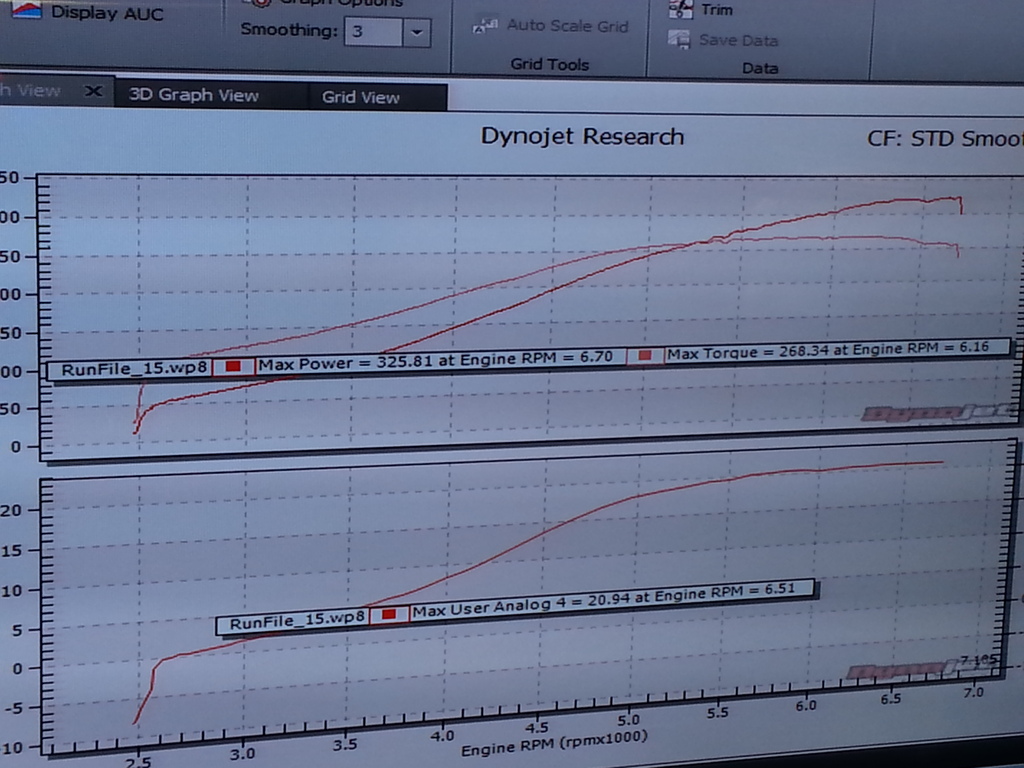
Task: Click the Trim button label
Action: [x=717, y=10]
